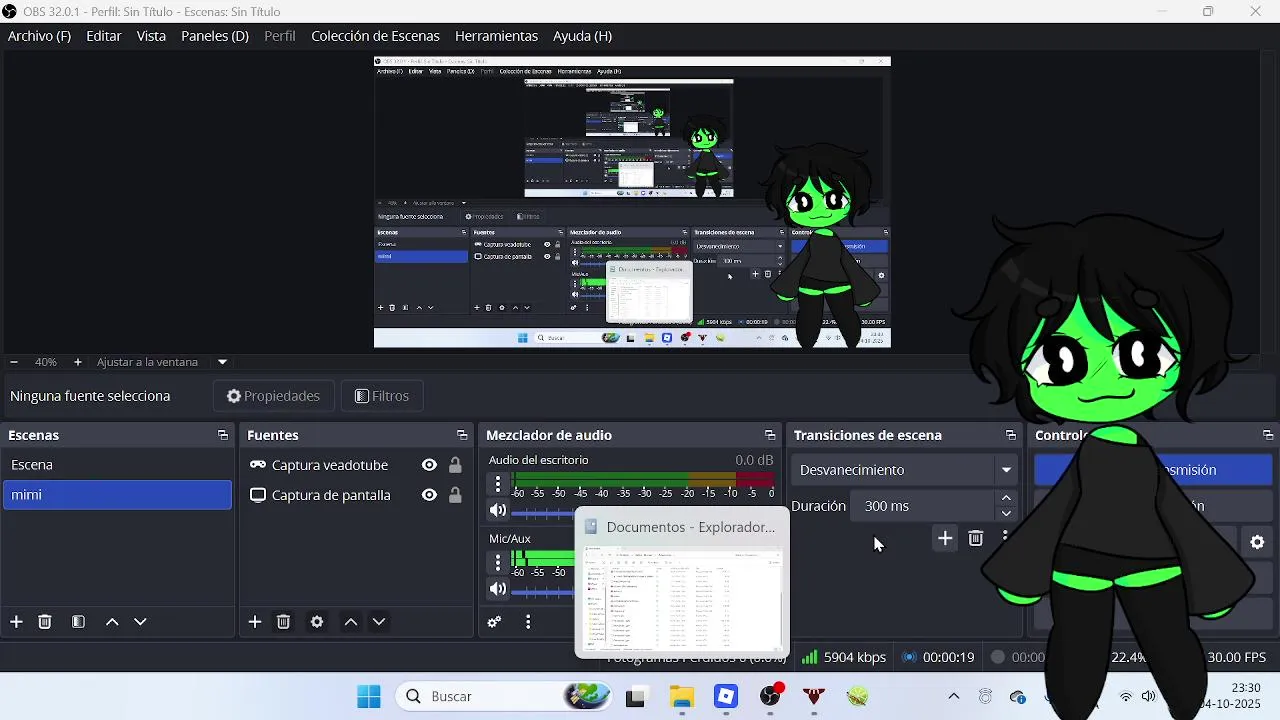
Task: Open source properties gear in Fuentes panel
Action: (317, 622)
